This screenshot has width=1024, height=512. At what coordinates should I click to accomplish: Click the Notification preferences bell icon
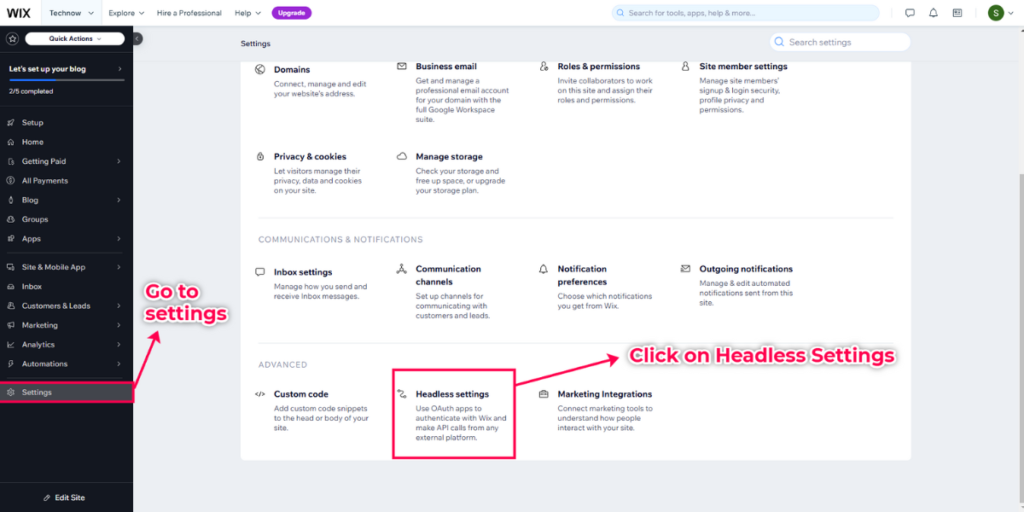tap(543, 268)
